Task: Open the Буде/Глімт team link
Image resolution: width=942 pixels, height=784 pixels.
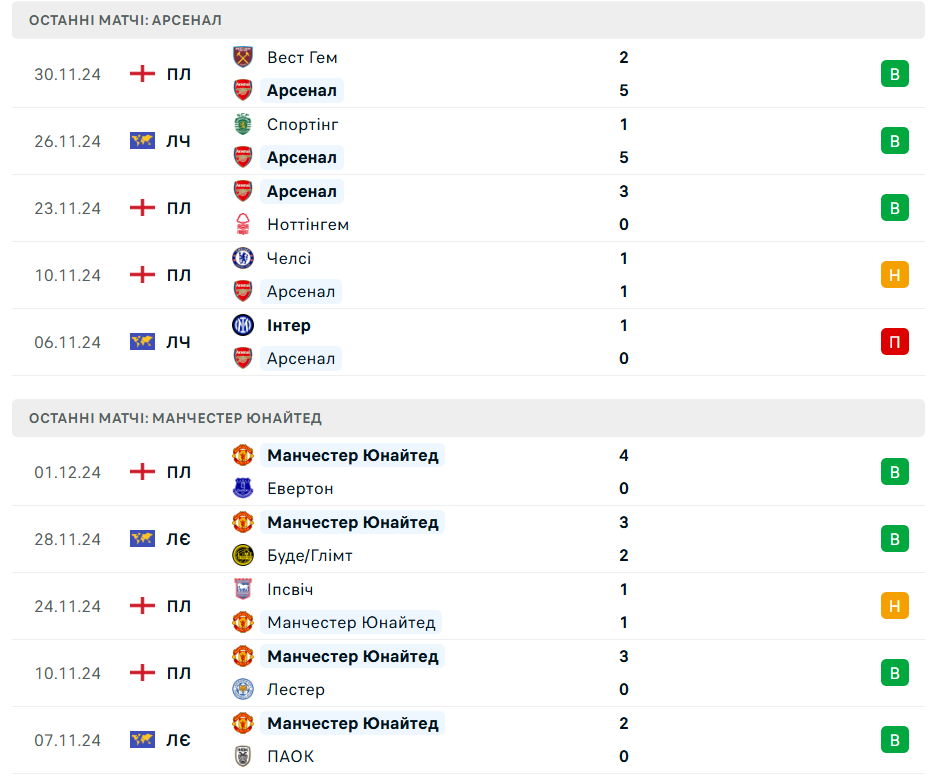Action: [x=310, y=555]
